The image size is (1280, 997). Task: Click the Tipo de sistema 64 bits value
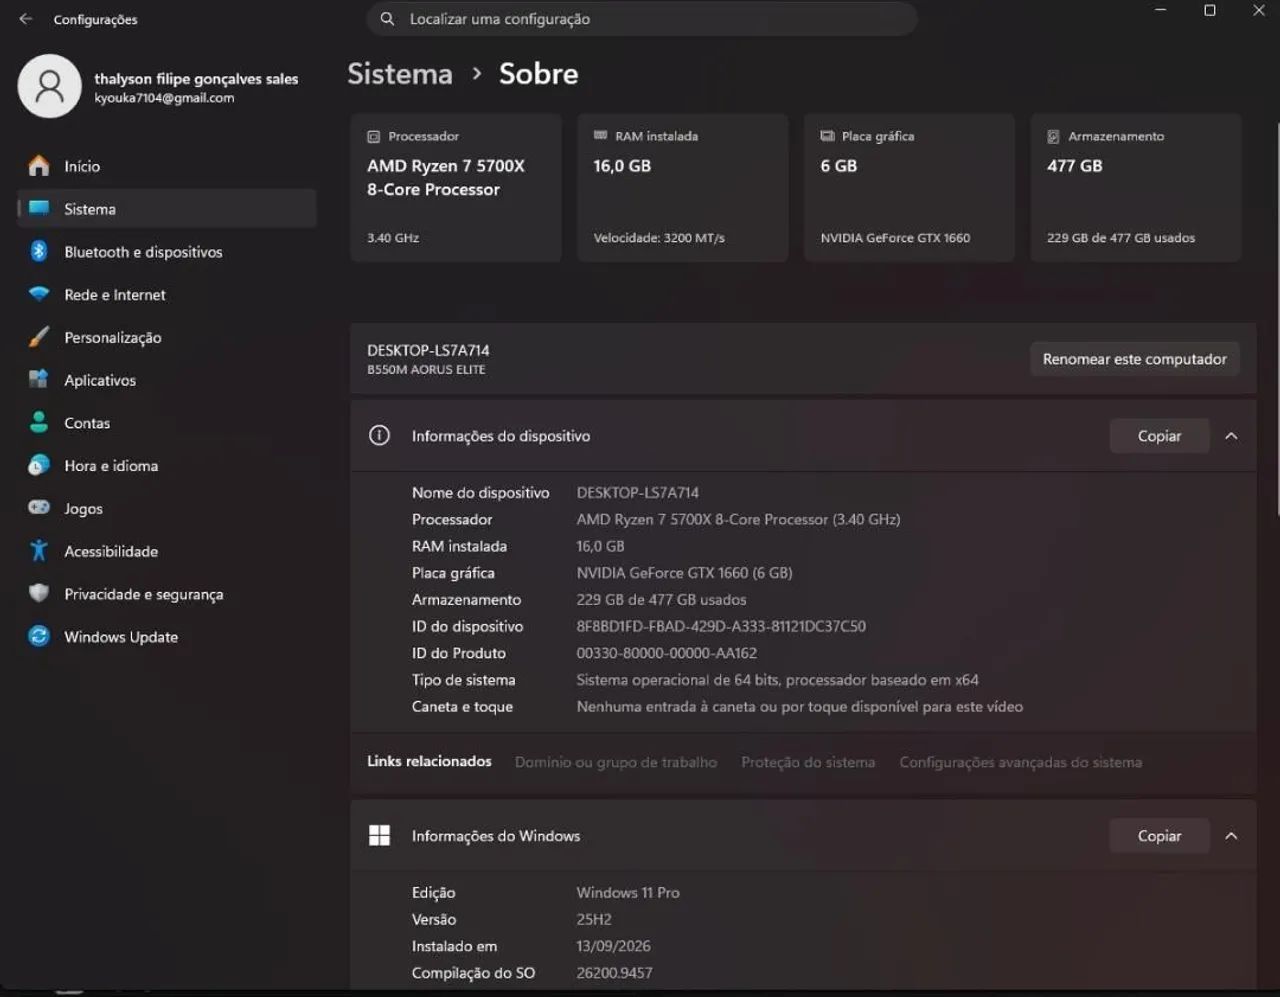777,680
